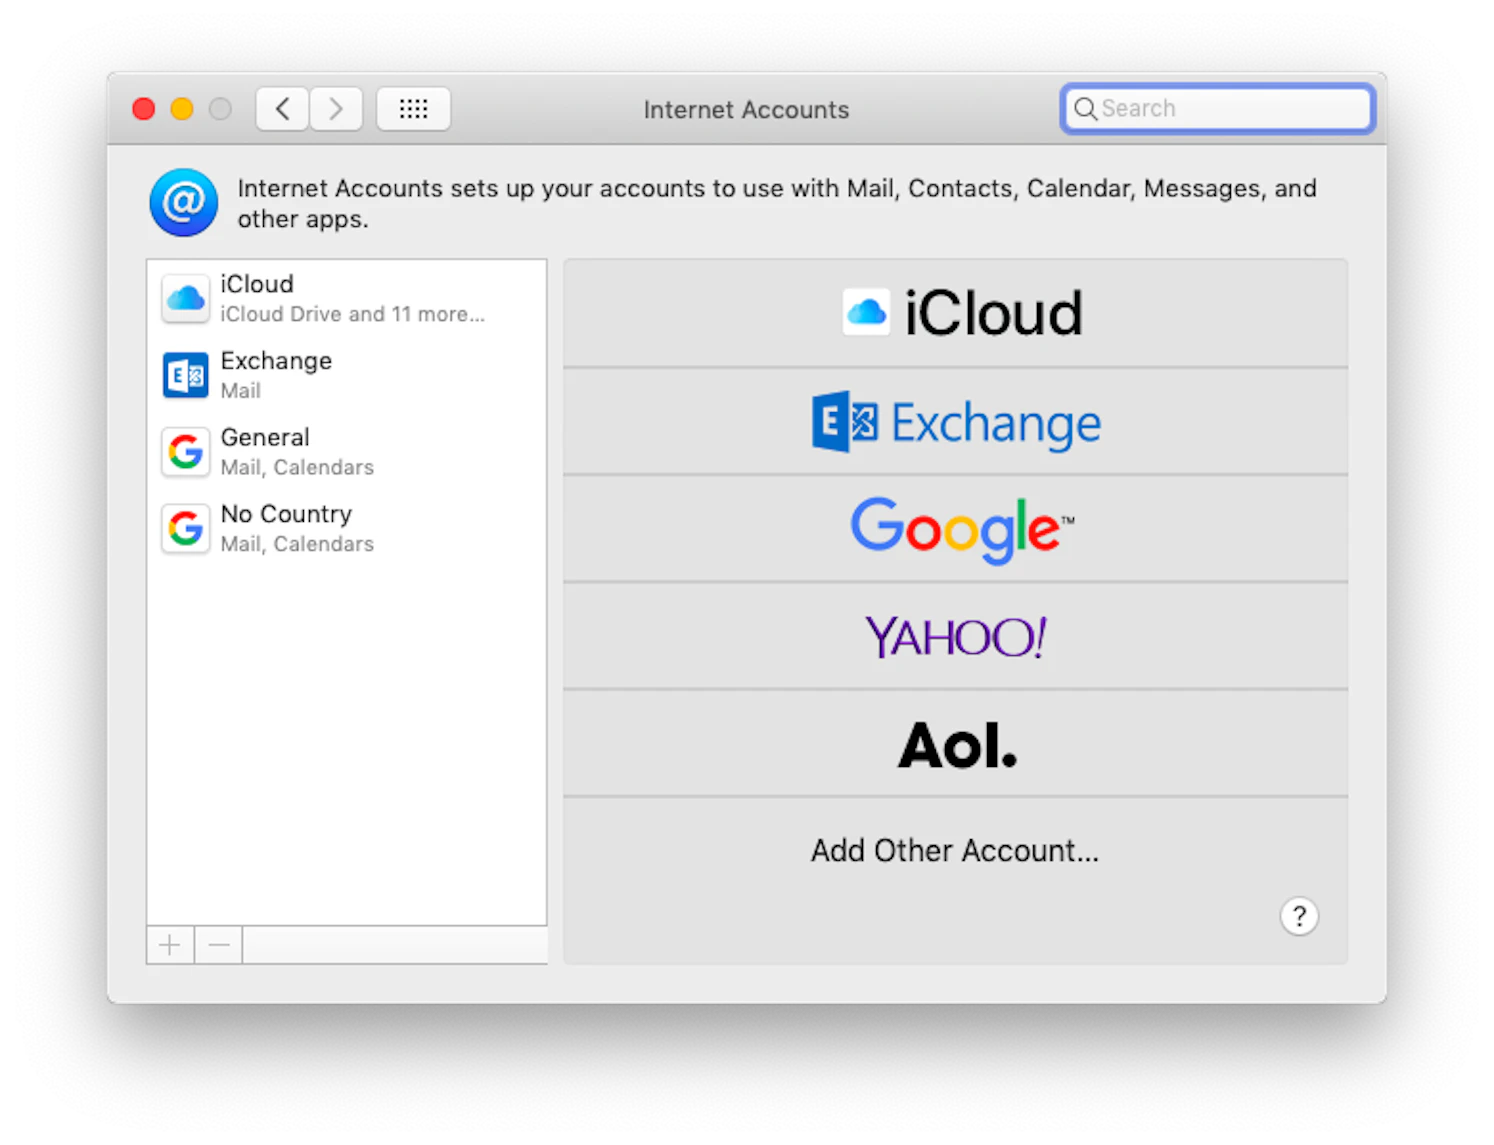Screen dimensions: 1494x1145
Task: Choose Aol as the account provider
Action: (x=955, y=744)
